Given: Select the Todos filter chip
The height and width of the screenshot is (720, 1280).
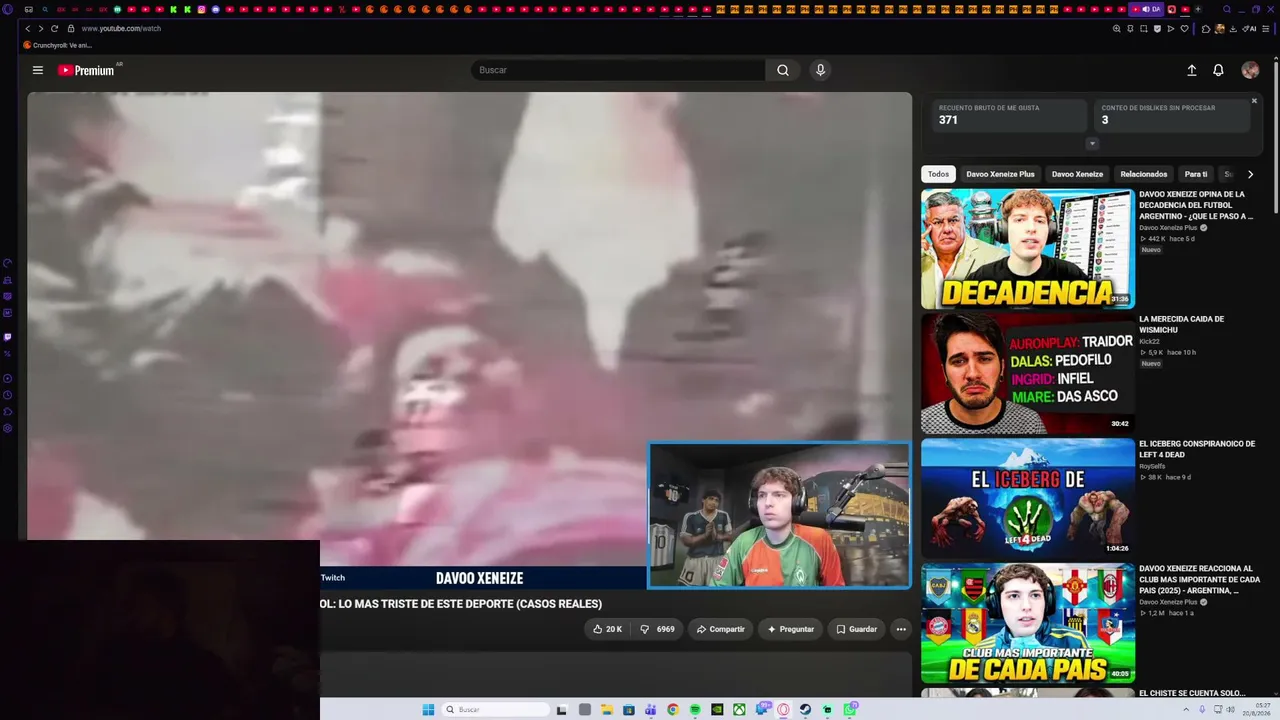Looking at the screenshot, I should coord(938,174).
